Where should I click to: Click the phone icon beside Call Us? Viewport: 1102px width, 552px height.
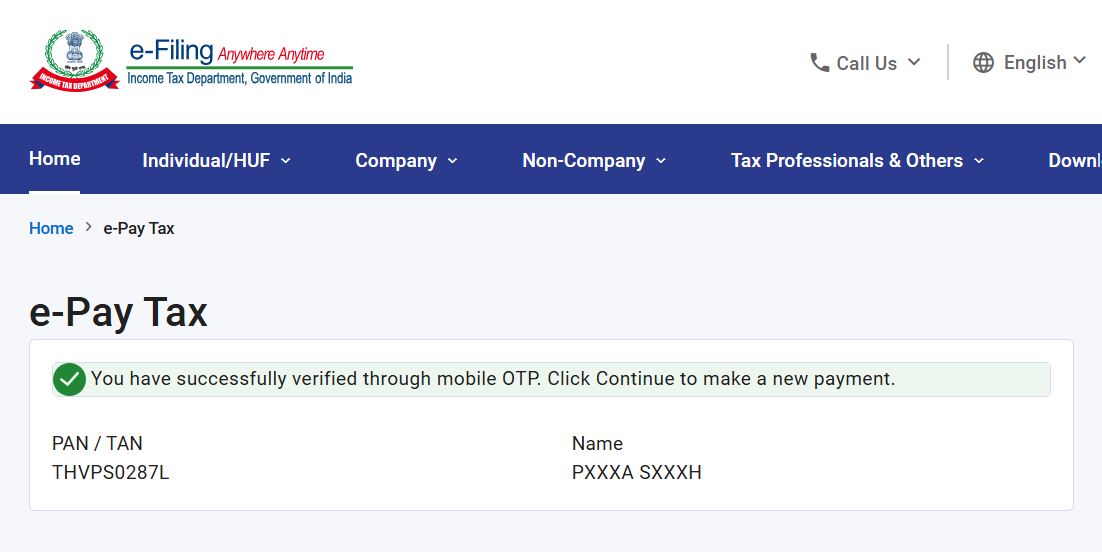tap(820, 63)
